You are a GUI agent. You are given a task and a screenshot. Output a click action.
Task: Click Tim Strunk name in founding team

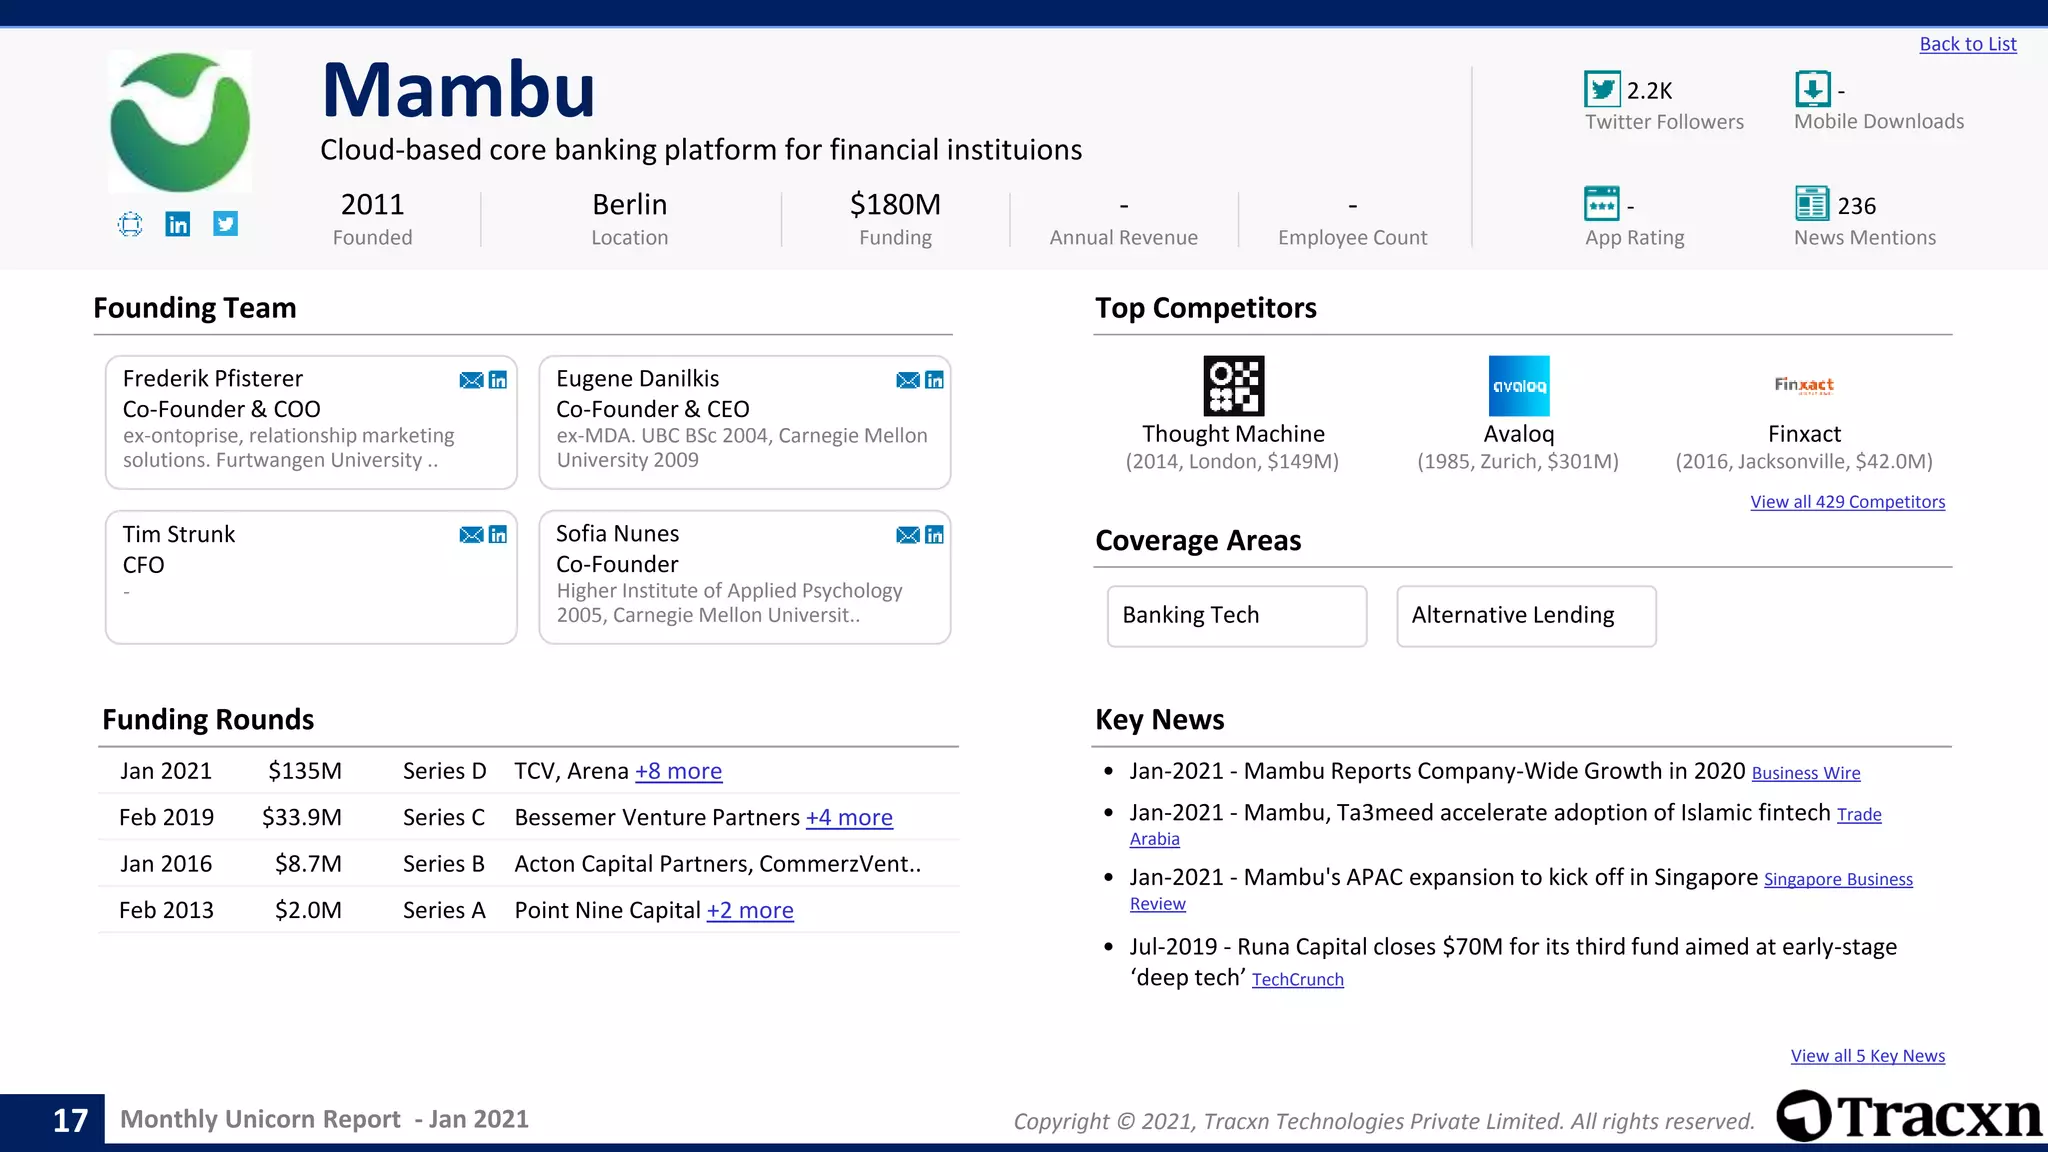pos(179,534)
